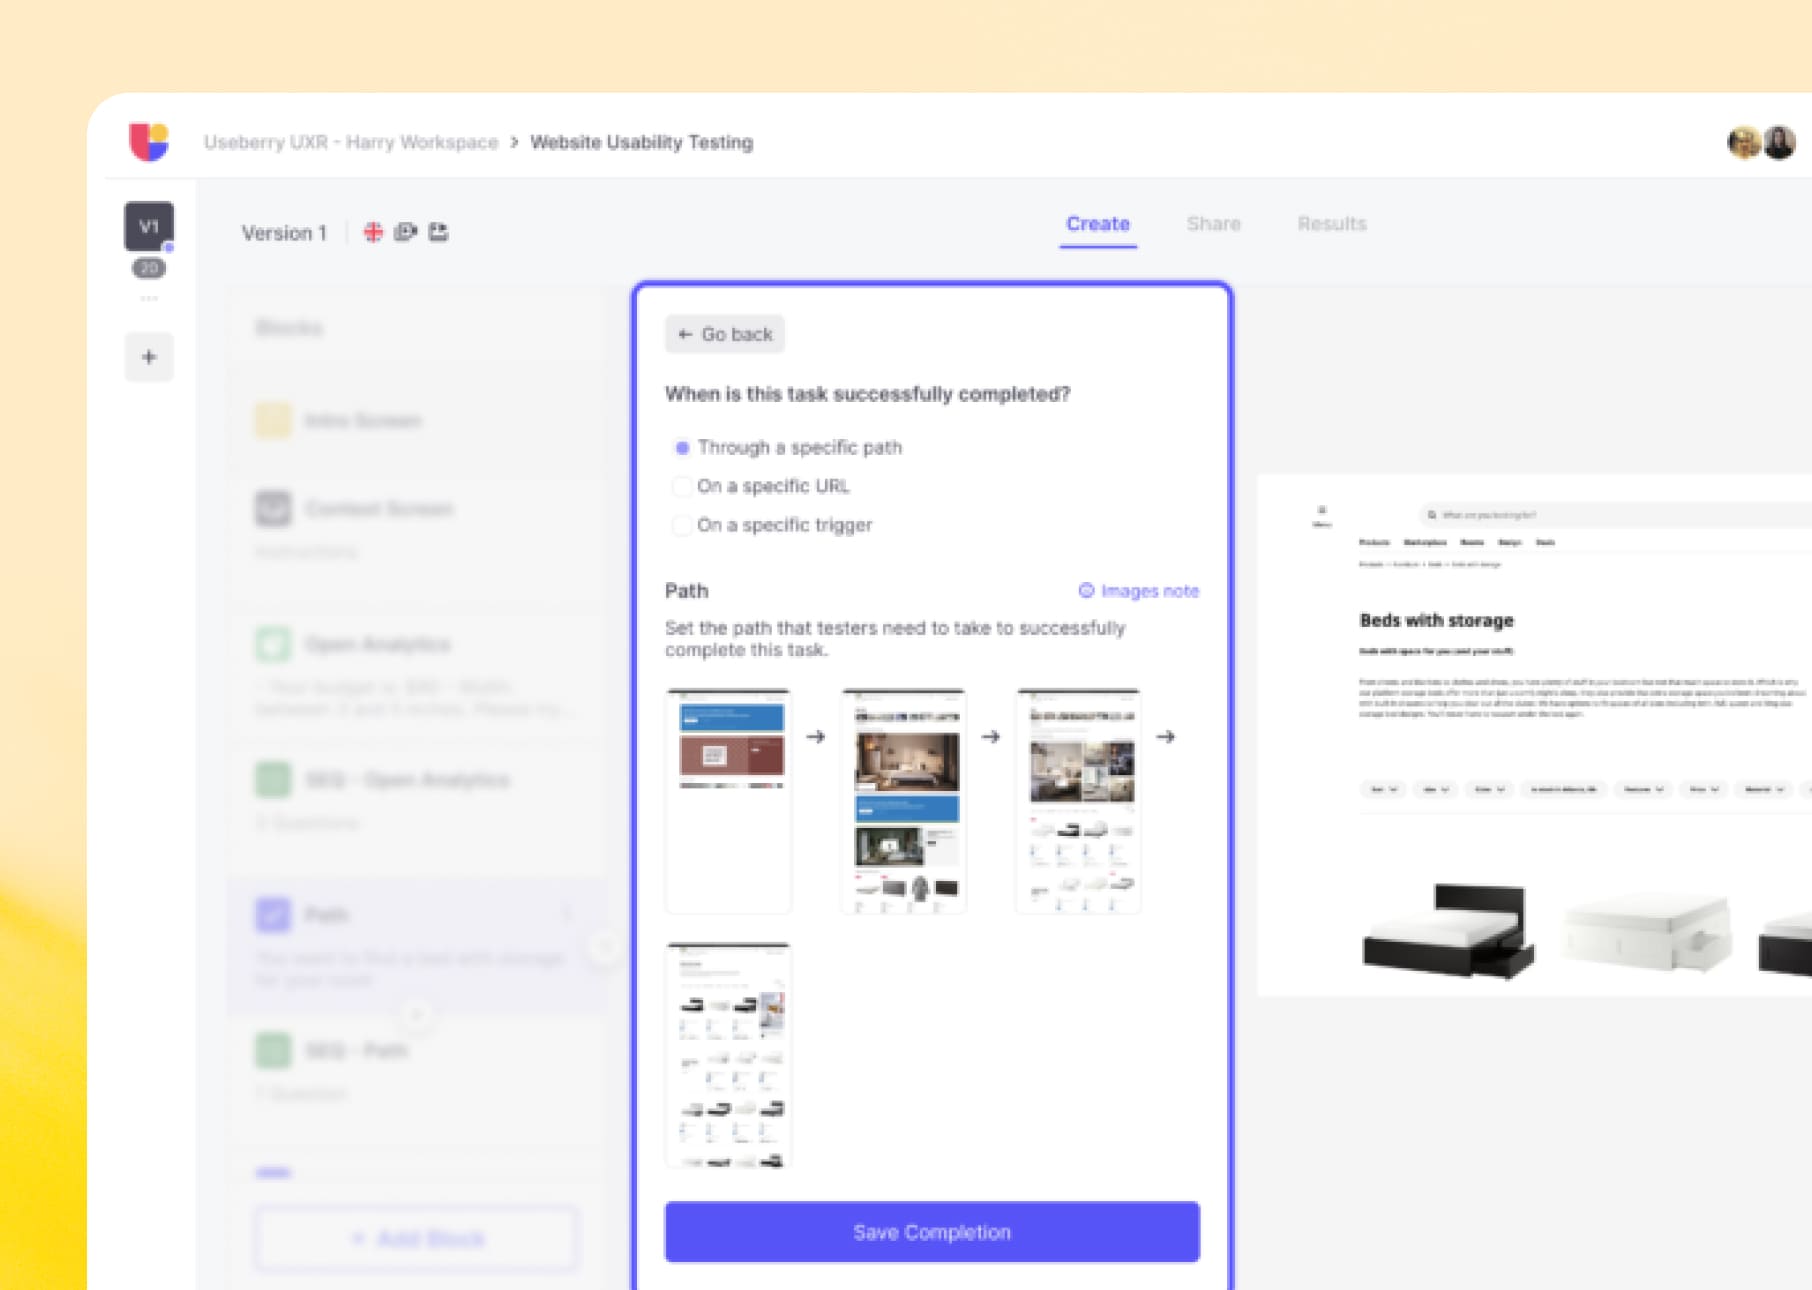Click the gray Context Screen block icon

[x=273, y=508]
